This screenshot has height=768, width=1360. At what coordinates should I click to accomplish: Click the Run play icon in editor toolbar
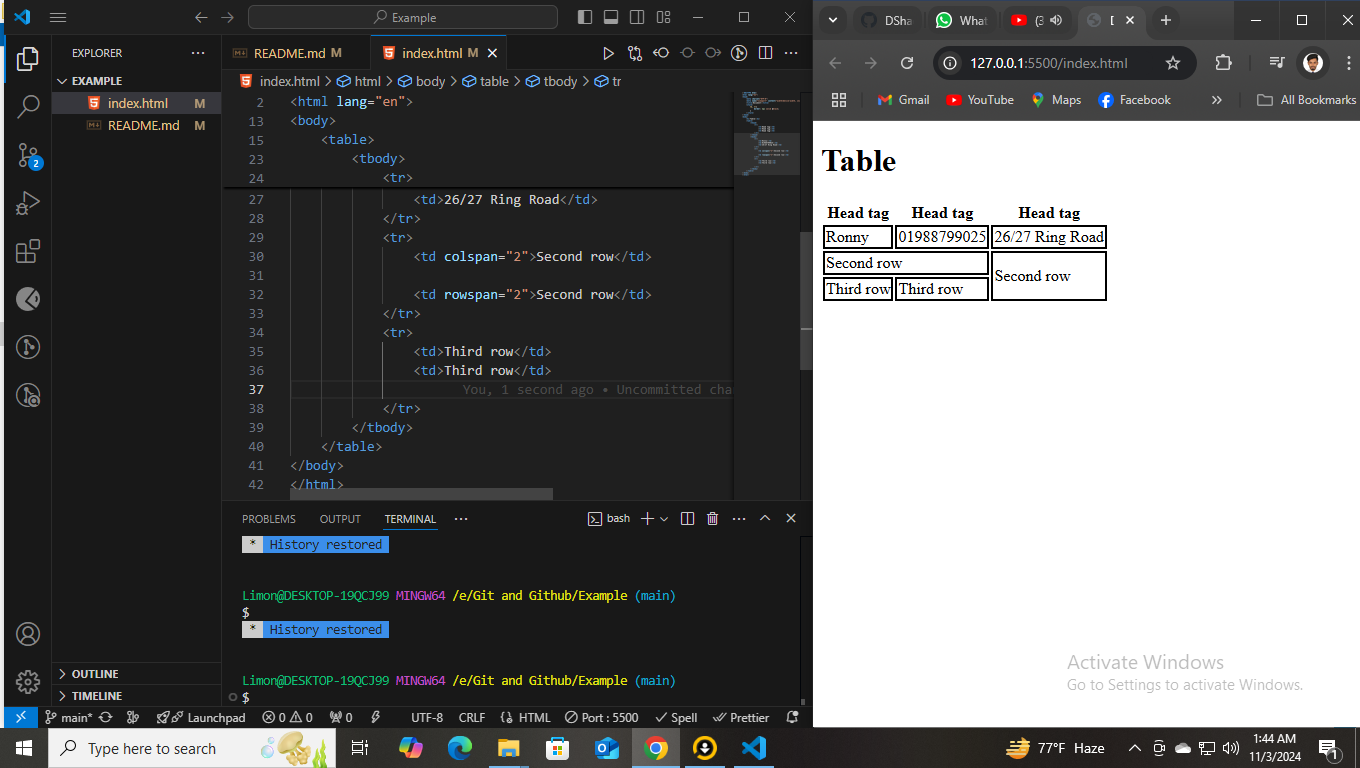click(608, 53)
